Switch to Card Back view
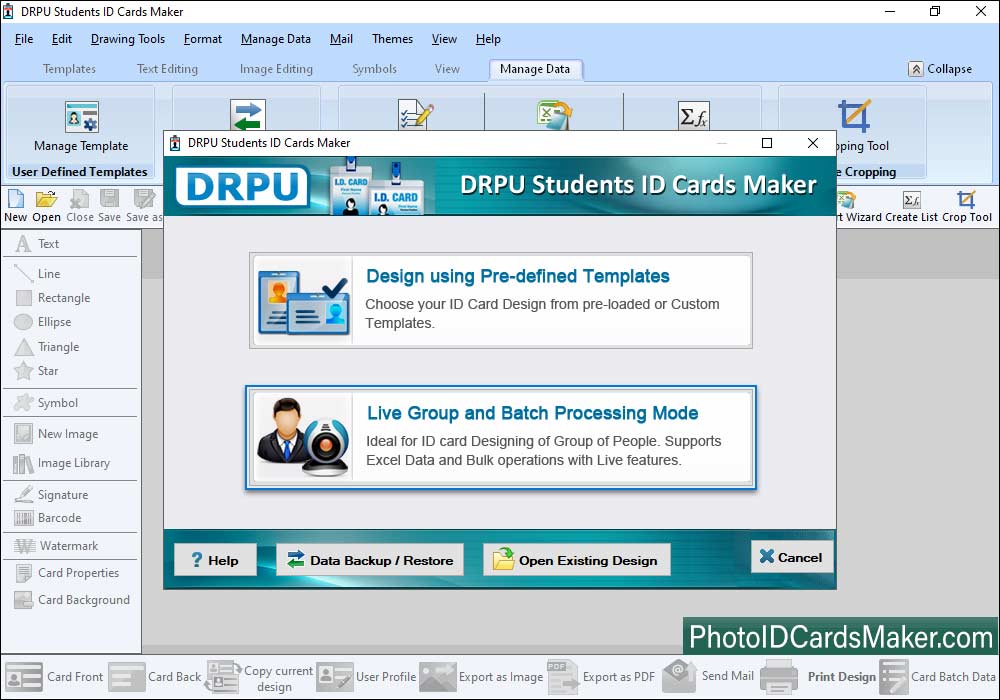The image size is (1000, 700). [155, 676]
